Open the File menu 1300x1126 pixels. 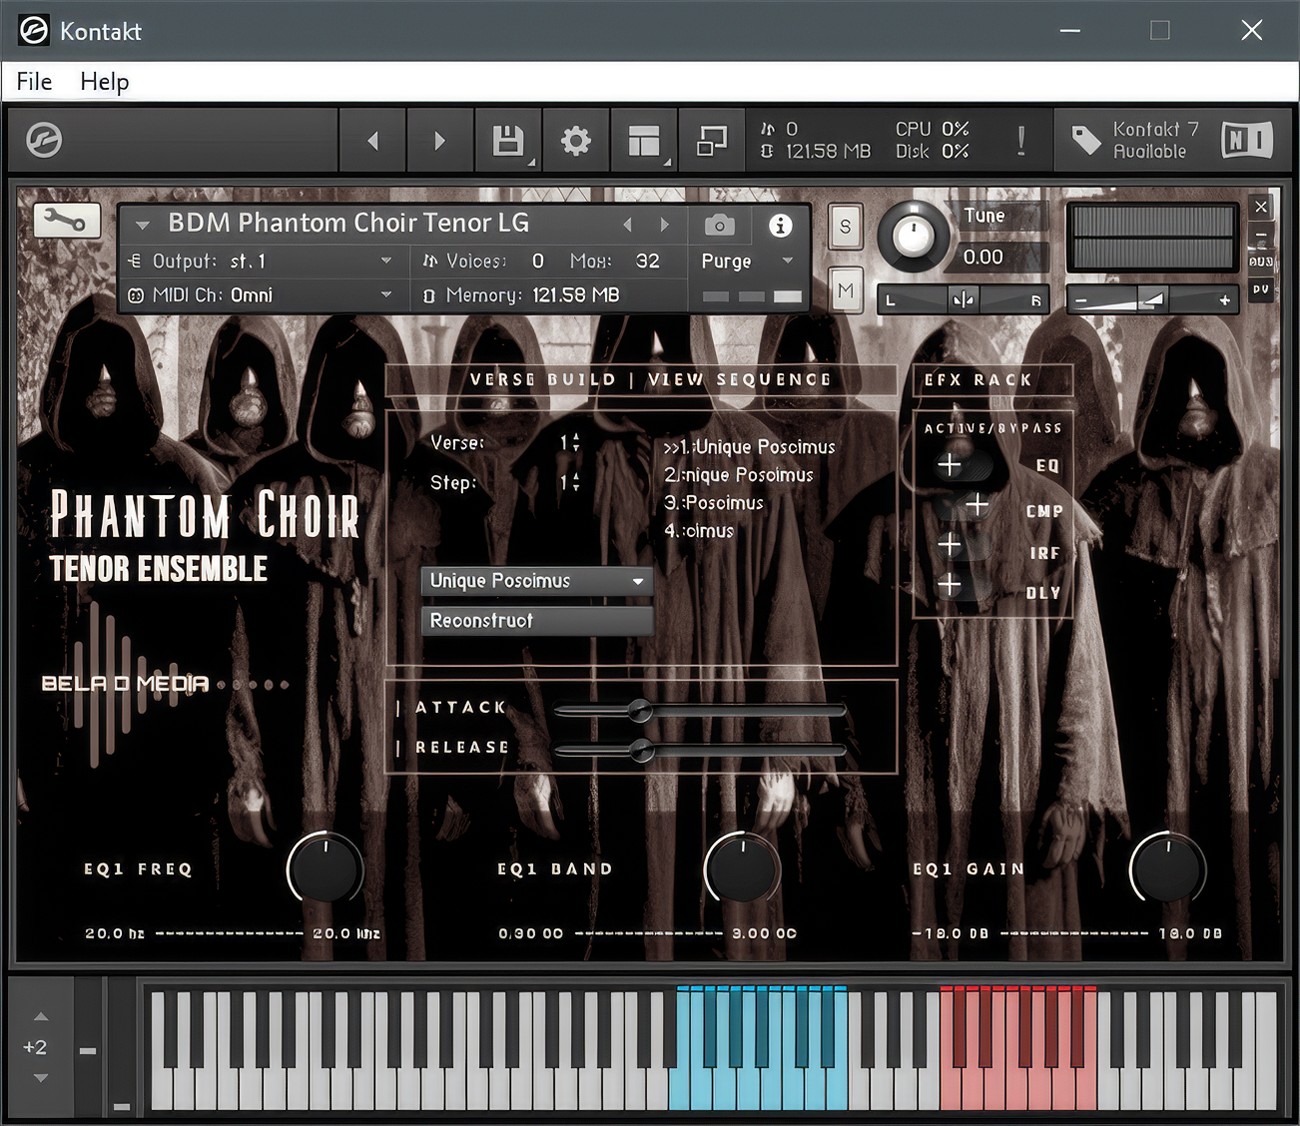click(x=34, y=82)
